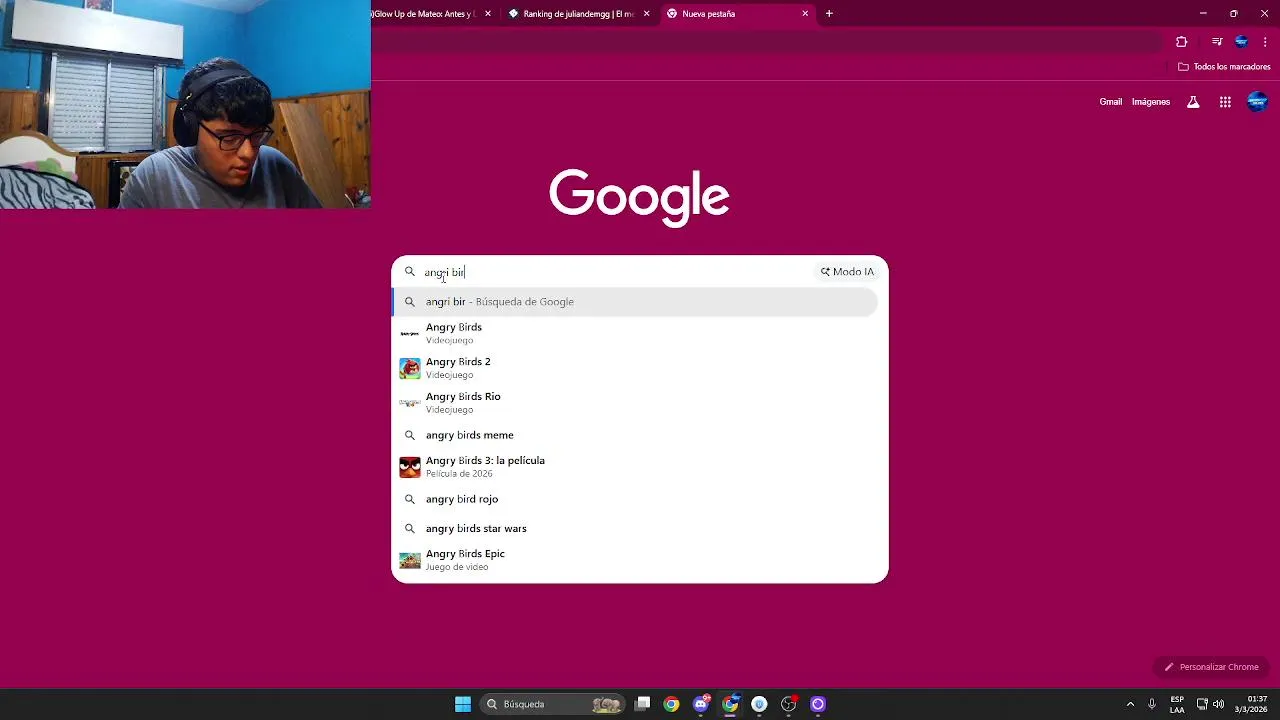Image resolution: width=1280 pixels, height=720 pixels.
Task: Open the Imágenes link
Action: coord(1151,102)
